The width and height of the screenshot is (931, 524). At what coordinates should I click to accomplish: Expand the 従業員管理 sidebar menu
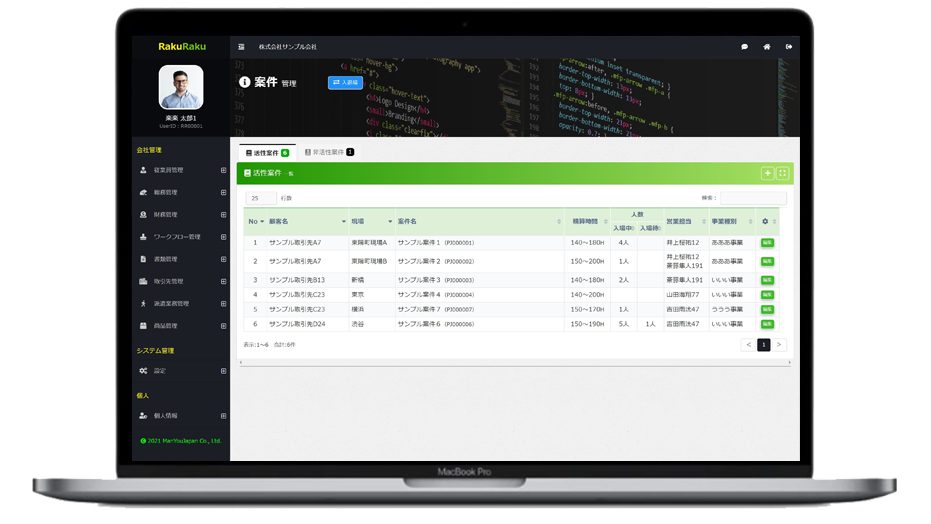click(223, 170)
